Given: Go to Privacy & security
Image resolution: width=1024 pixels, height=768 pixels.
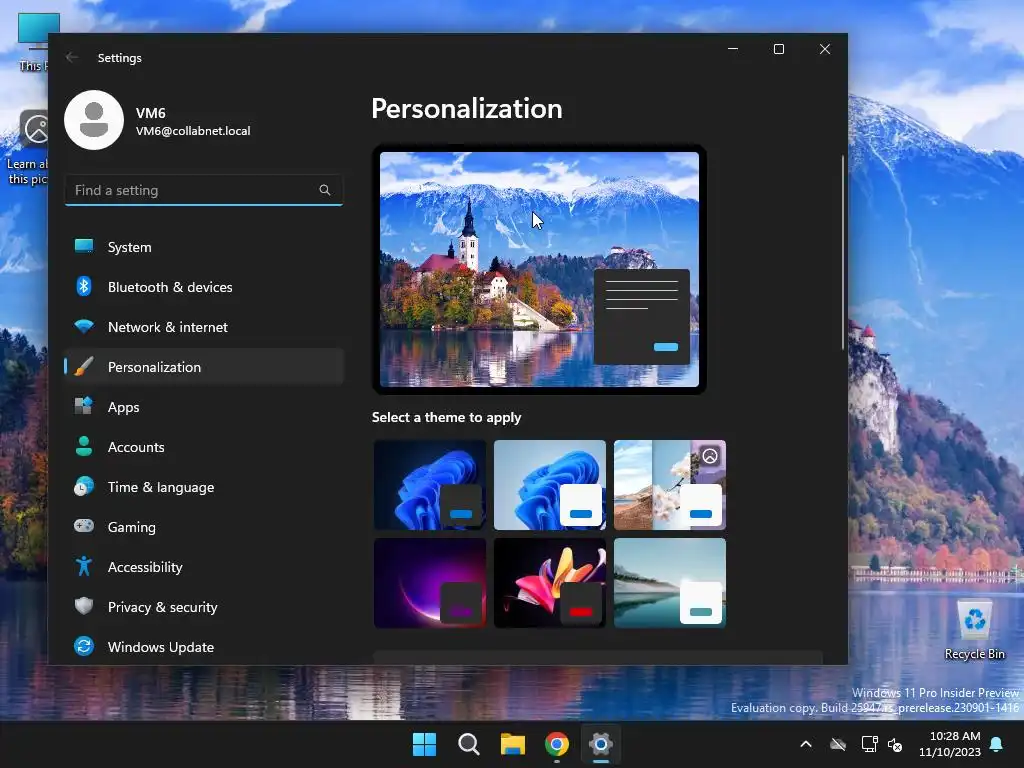Looking at the screenshot, I should (x=204, y=607).
